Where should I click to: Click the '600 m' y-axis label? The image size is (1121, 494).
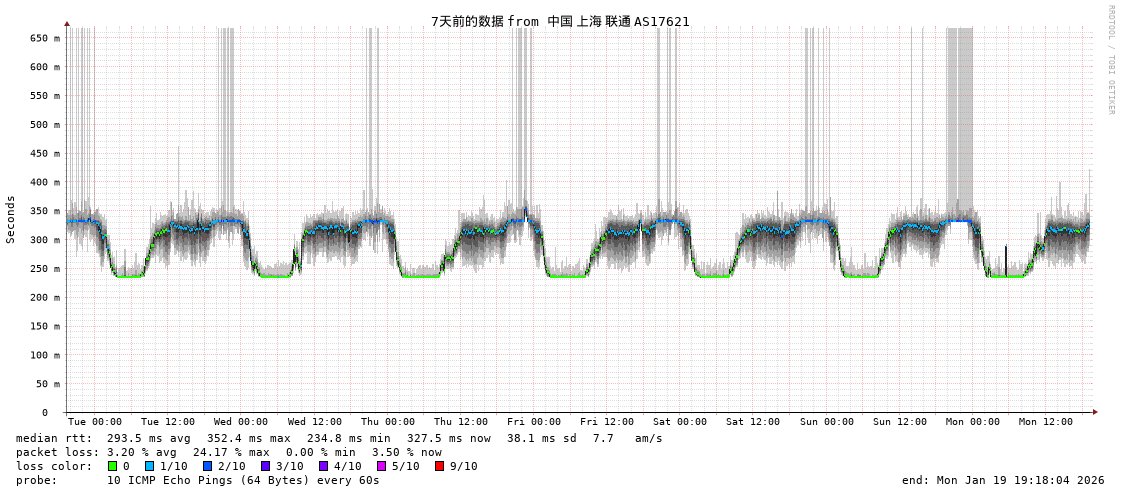(45, 66)
